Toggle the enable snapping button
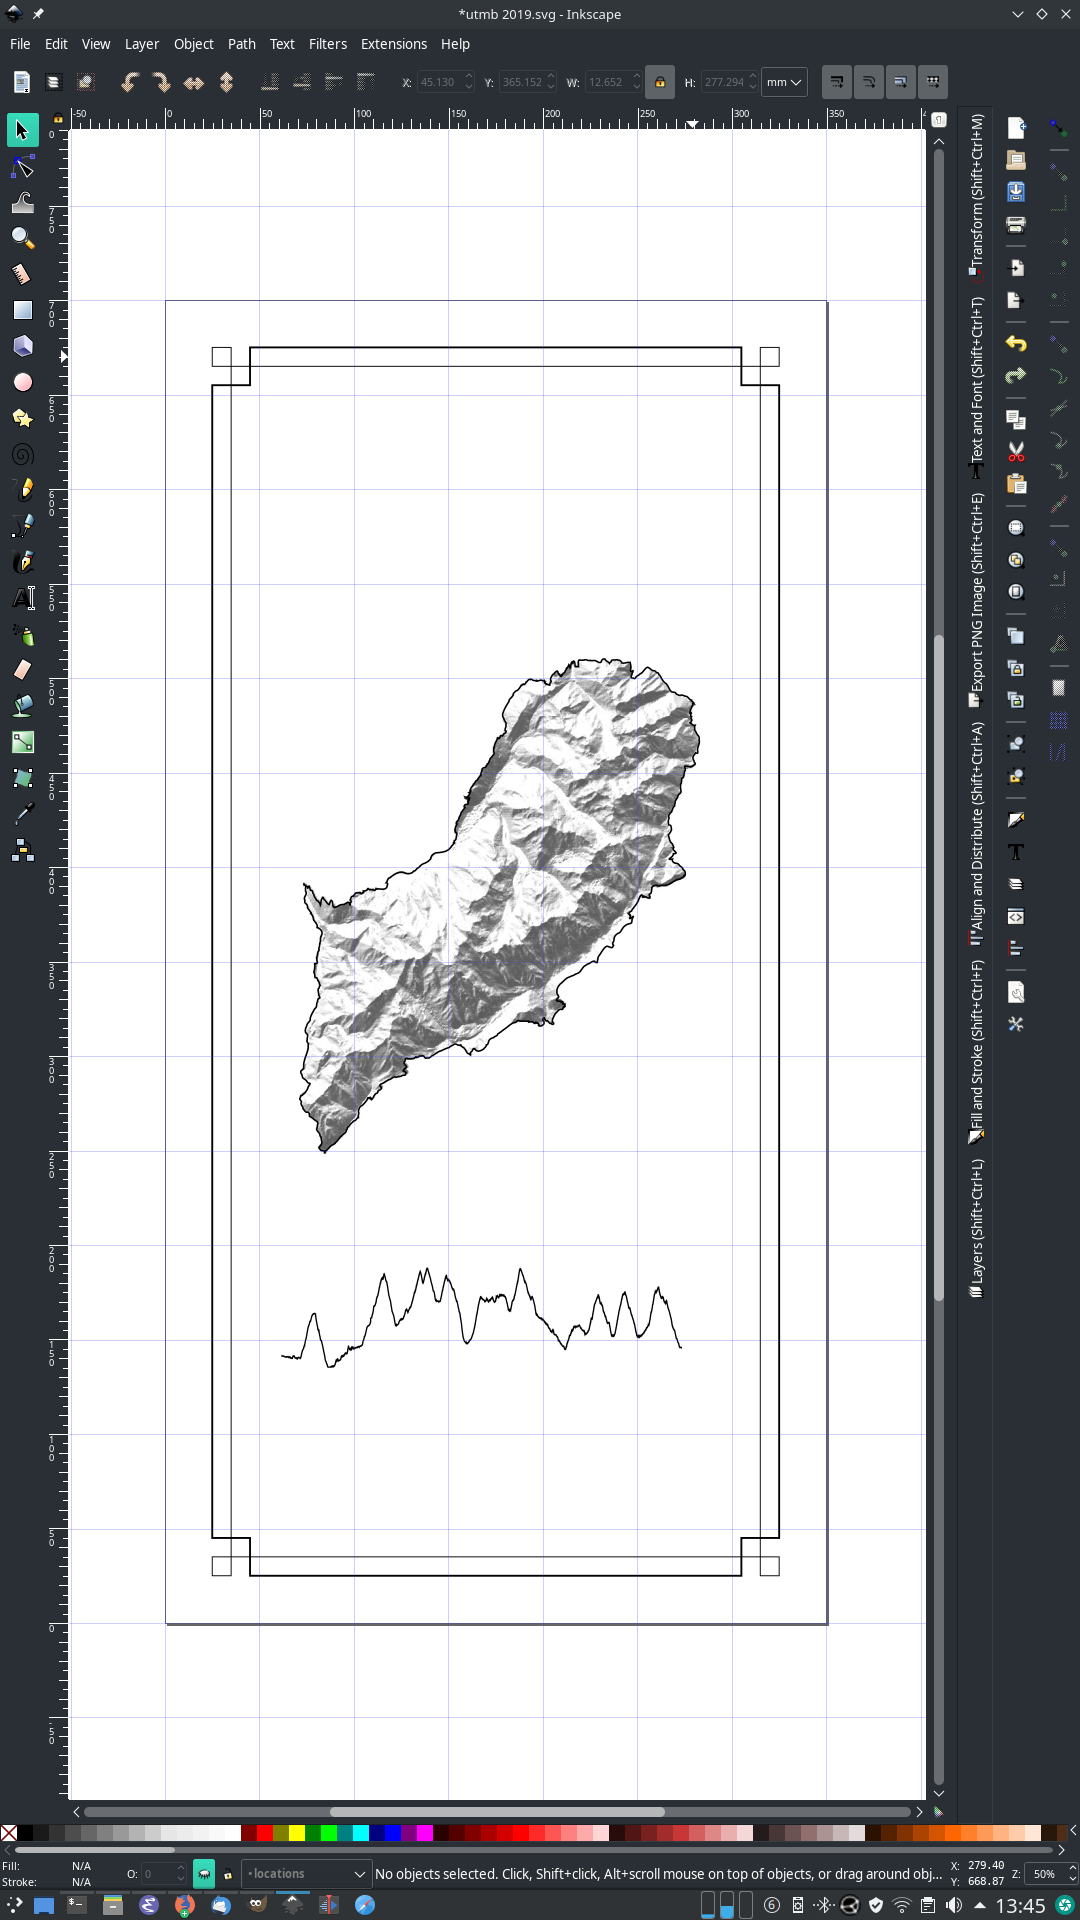This screenshot has width=1080, height=1920. click(1059, 127)
